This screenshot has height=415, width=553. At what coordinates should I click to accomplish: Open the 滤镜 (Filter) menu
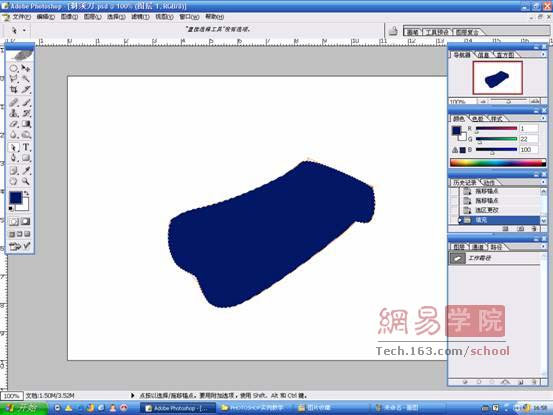coord(140,17)
